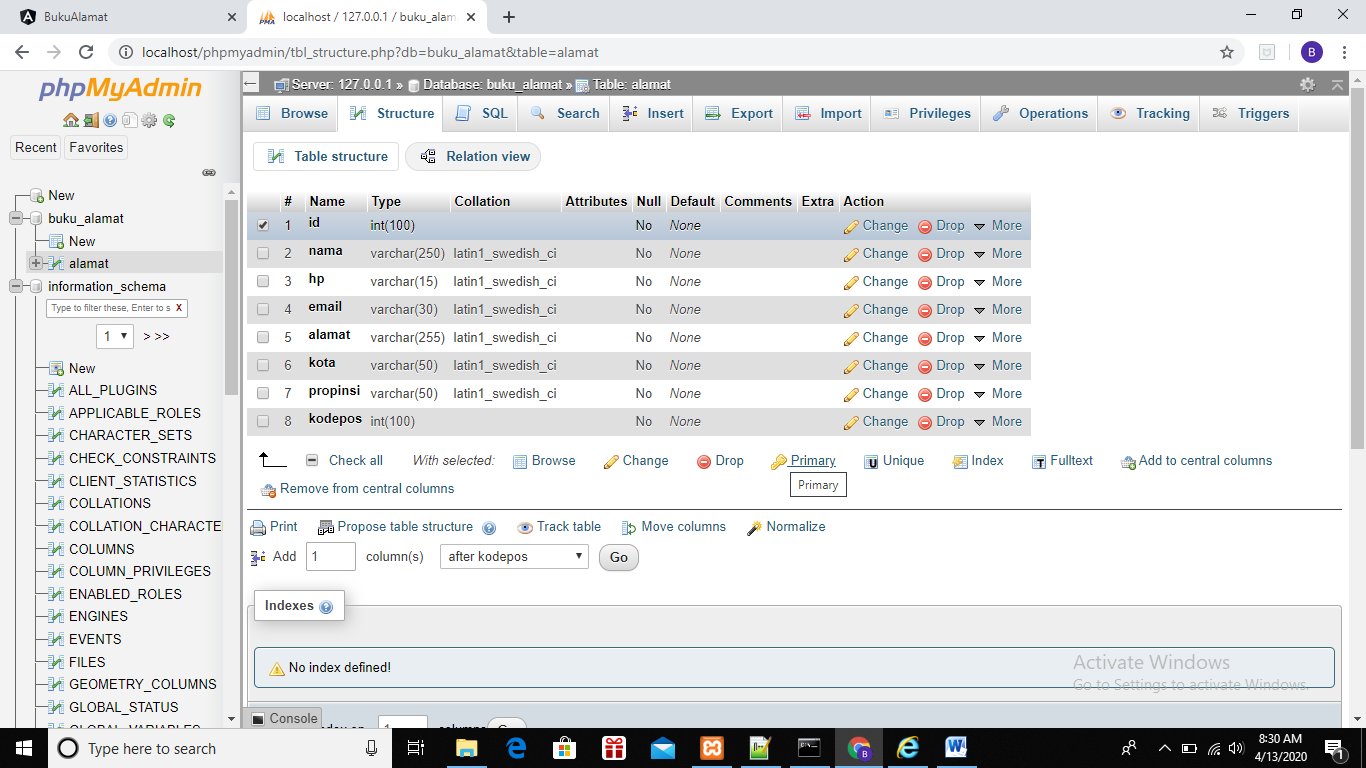
Task: Reload navigation panel with green refresh icon
Action: coord(169,121)
